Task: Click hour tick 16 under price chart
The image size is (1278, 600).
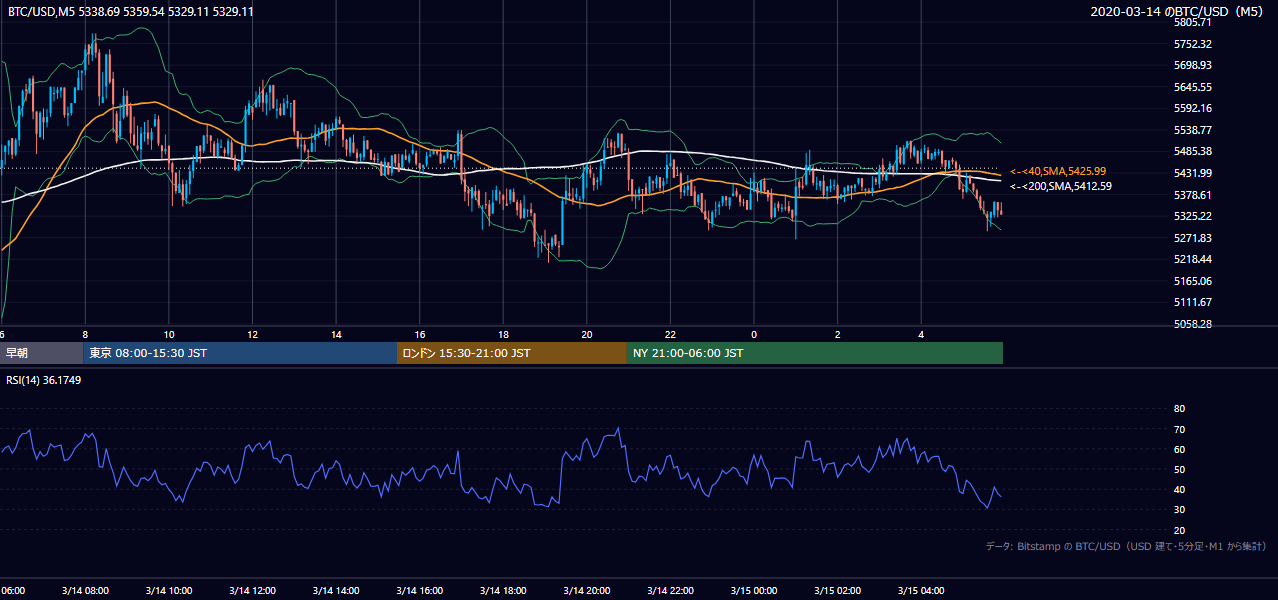Action: (x=420, y=334)
